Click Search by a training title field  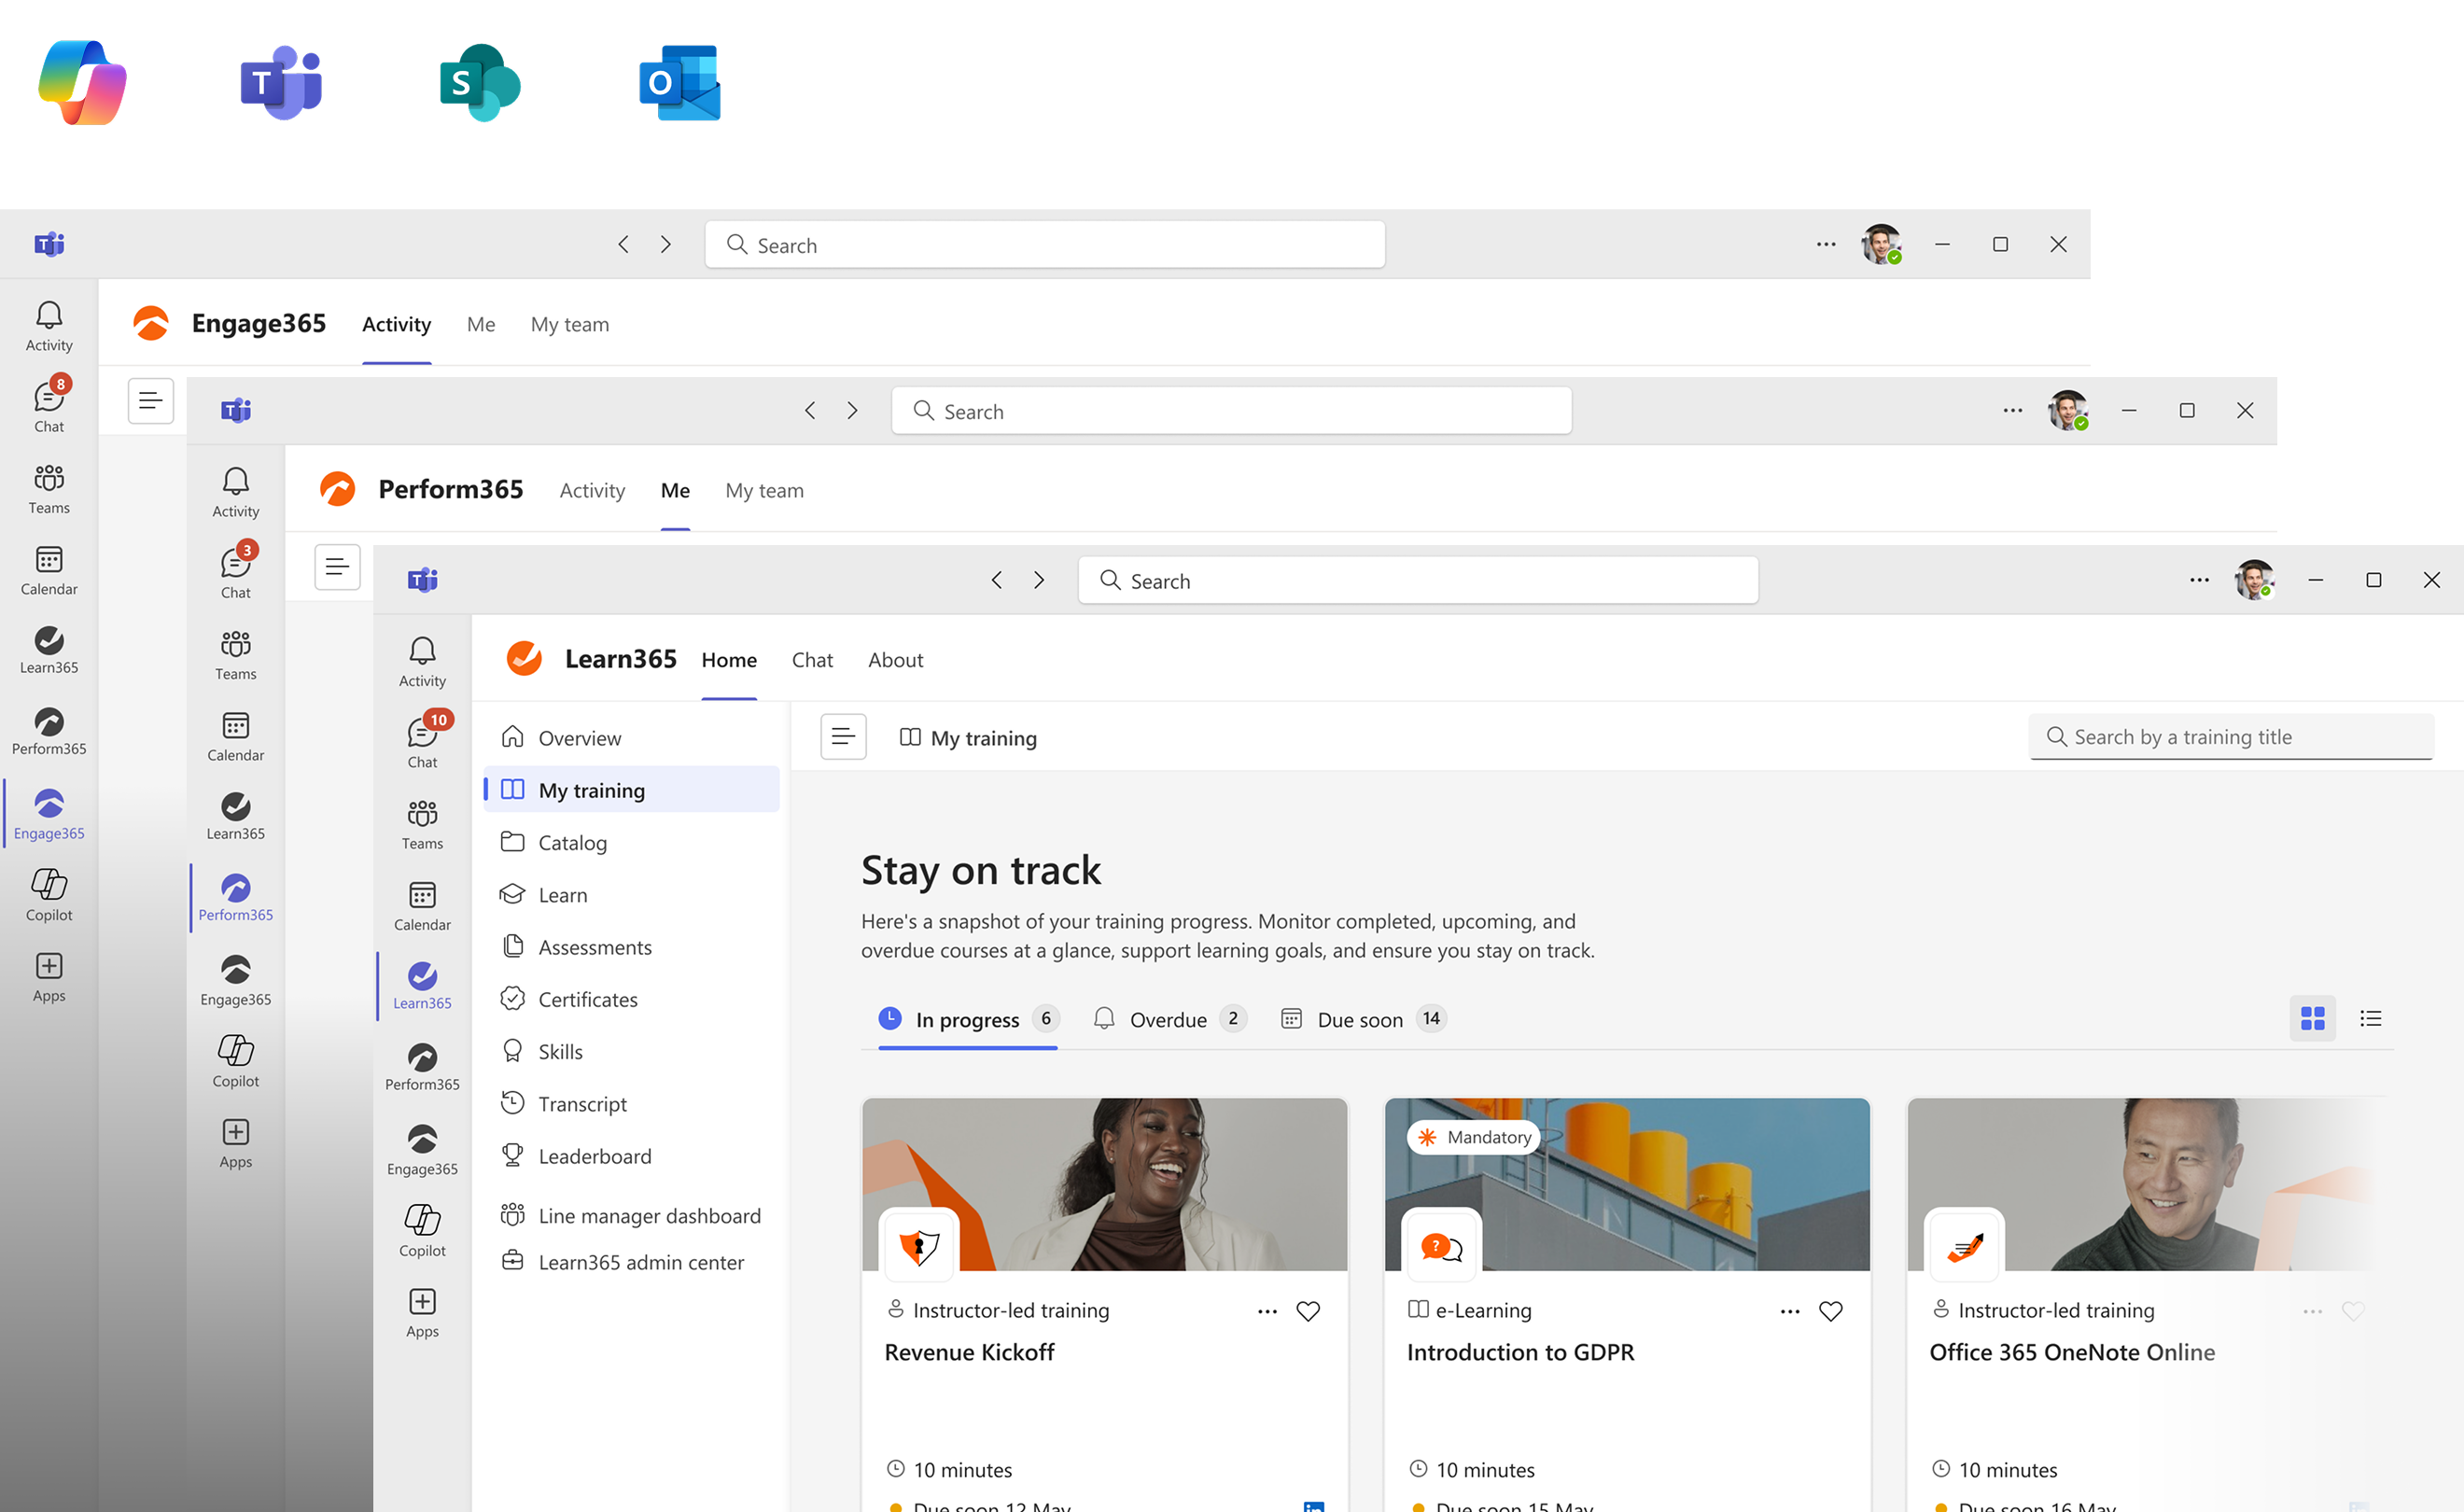point(2231,737)
